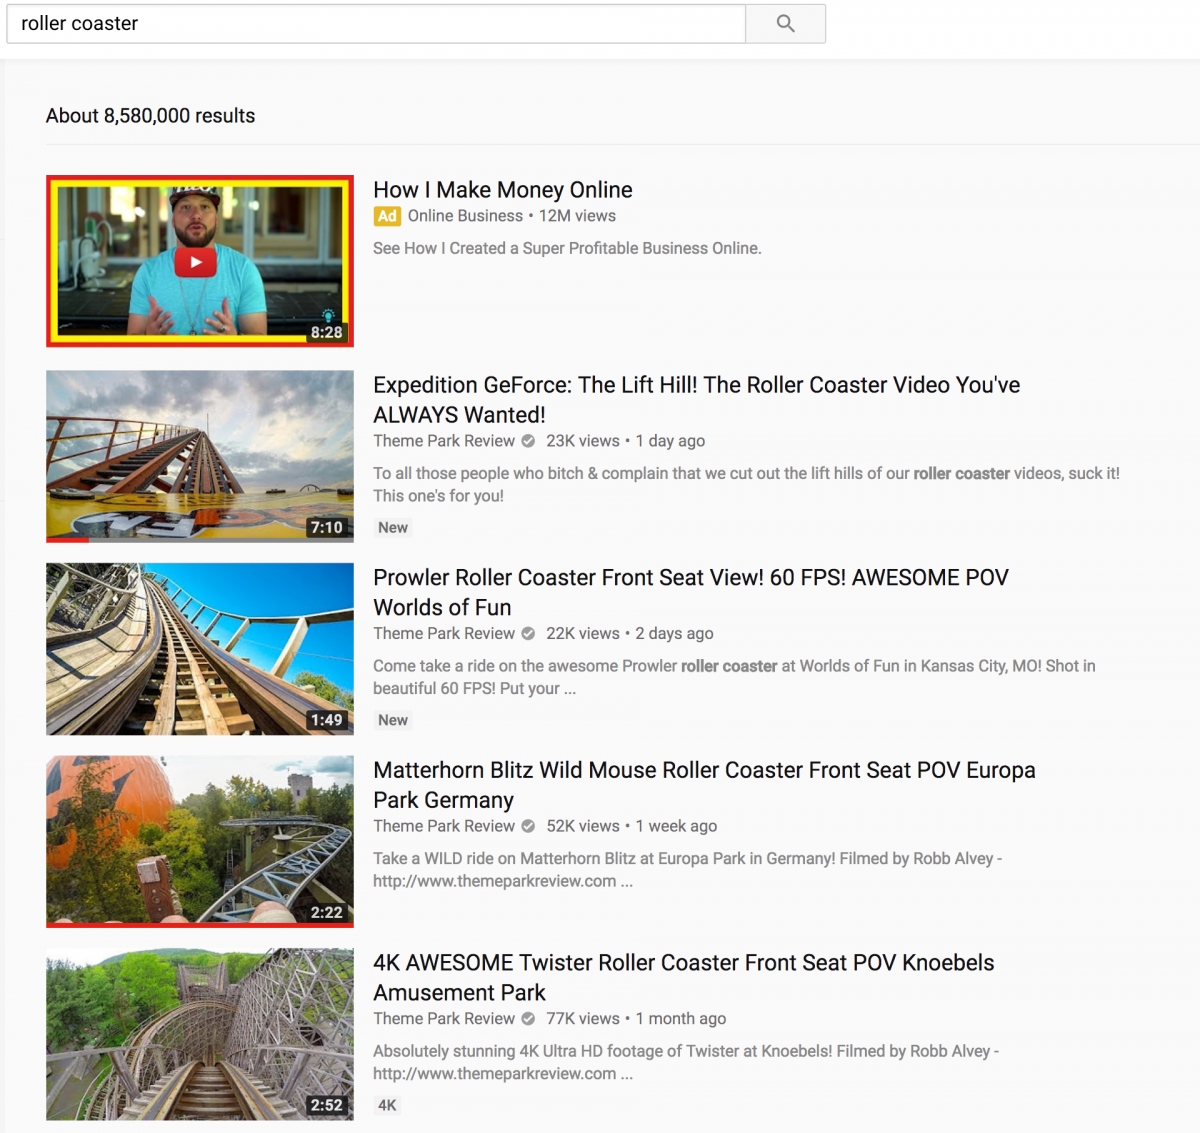Click the 4K badge under Twister video
This screenshot has width=1200, height=1133.
387,1105
